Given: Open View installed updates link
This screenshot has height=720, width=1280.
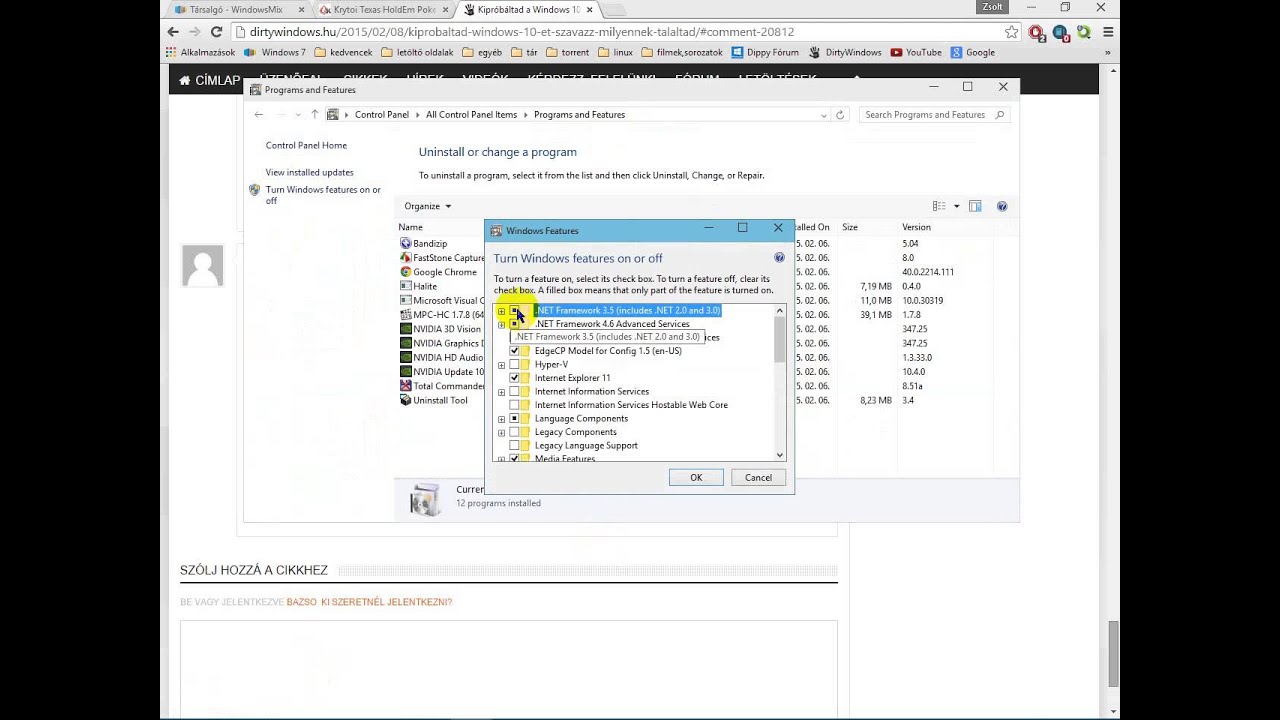Looking at the screenshot, I should [309, 172].
